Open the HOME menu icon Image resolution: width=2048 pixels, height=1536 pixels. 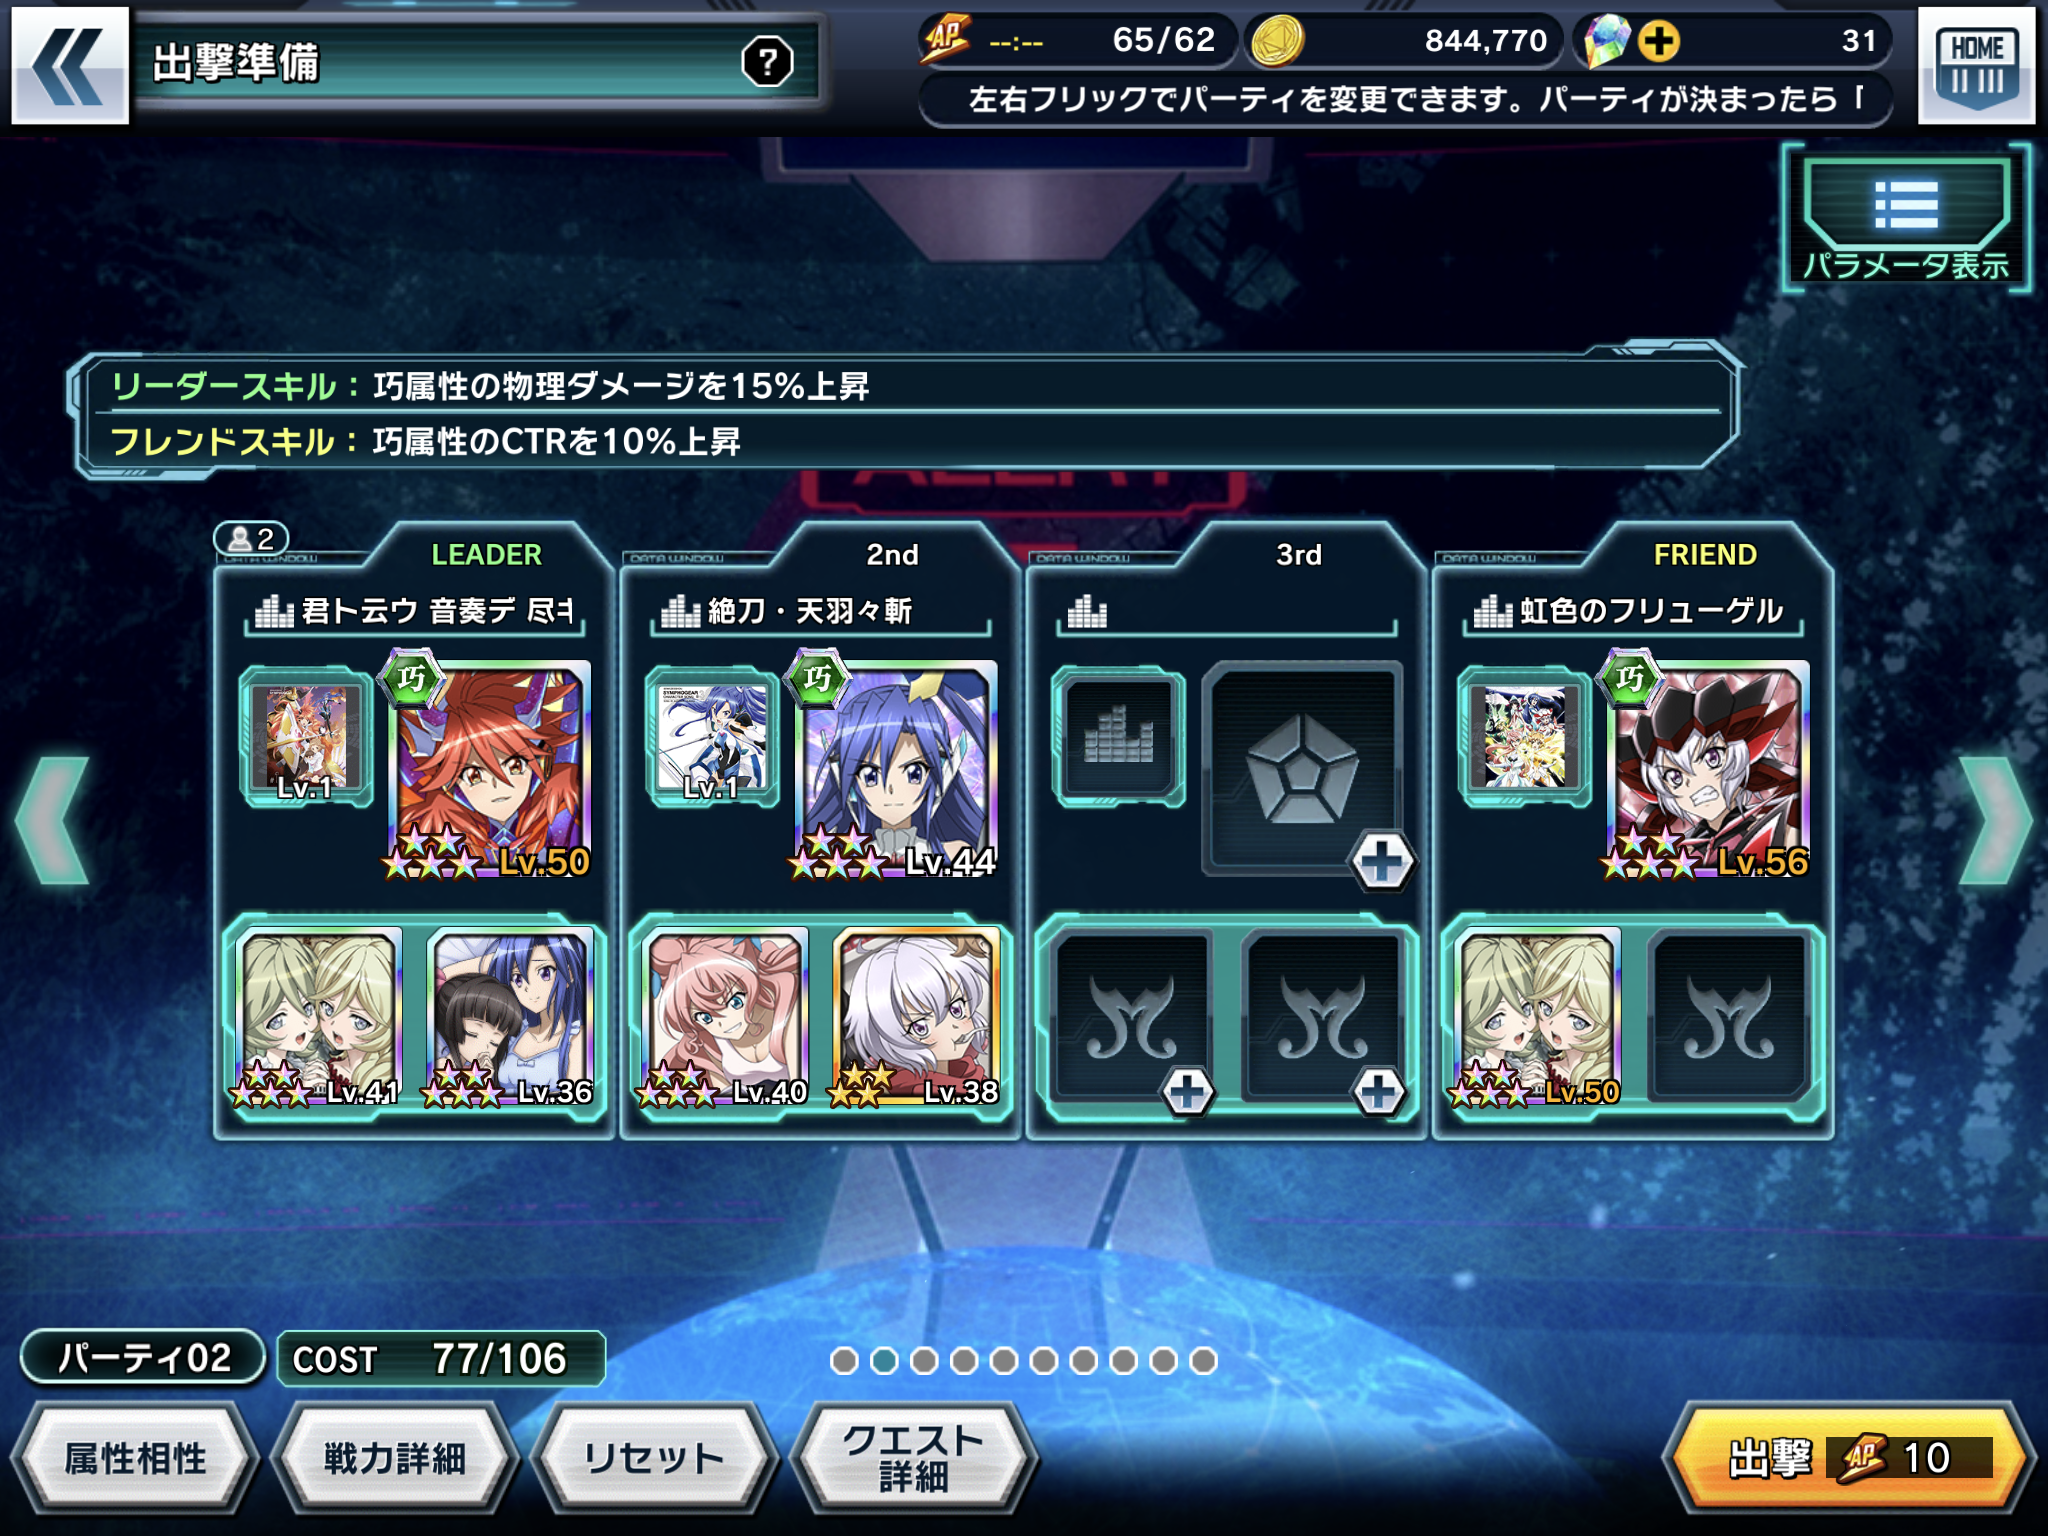click(1976, 65)
